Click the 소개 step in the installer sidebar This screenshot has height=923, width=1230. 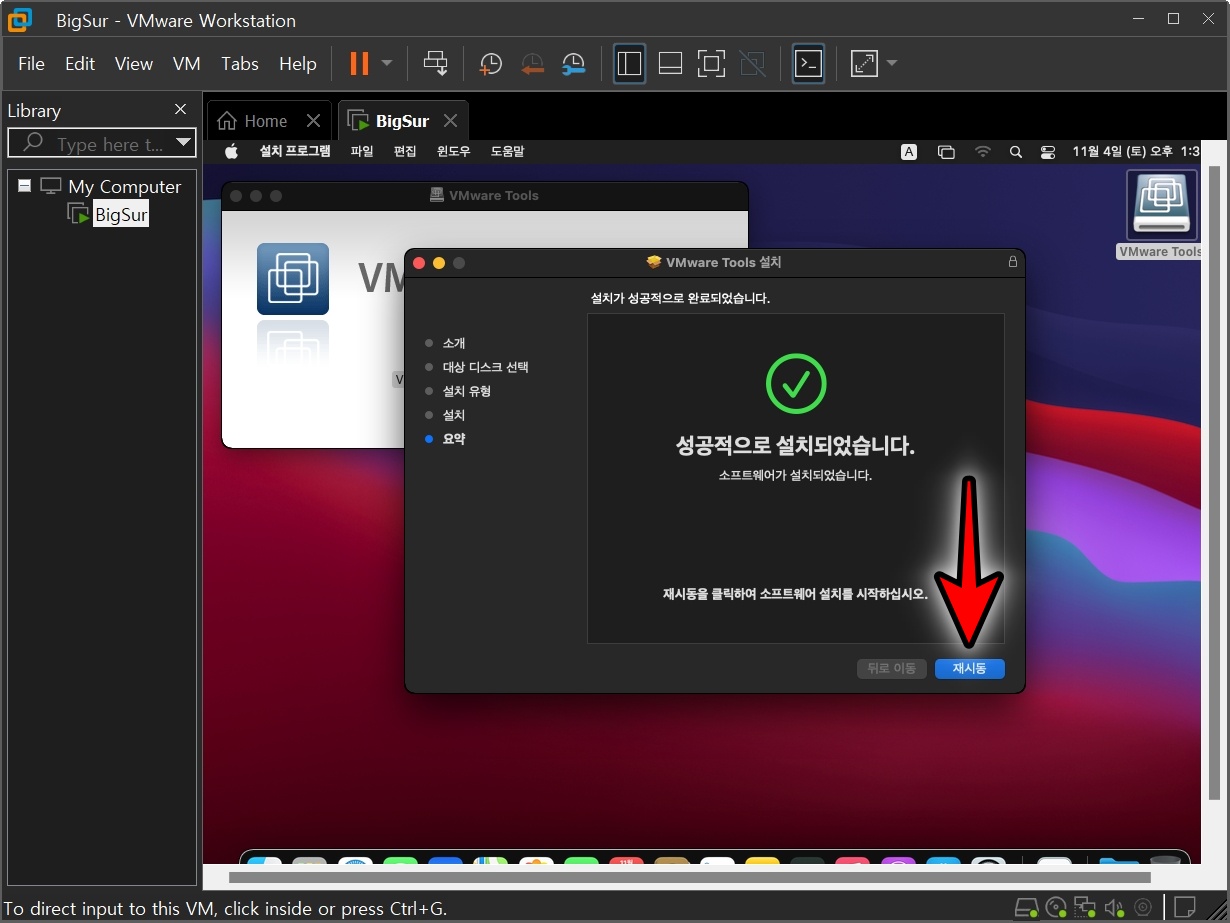coord(454,343)
